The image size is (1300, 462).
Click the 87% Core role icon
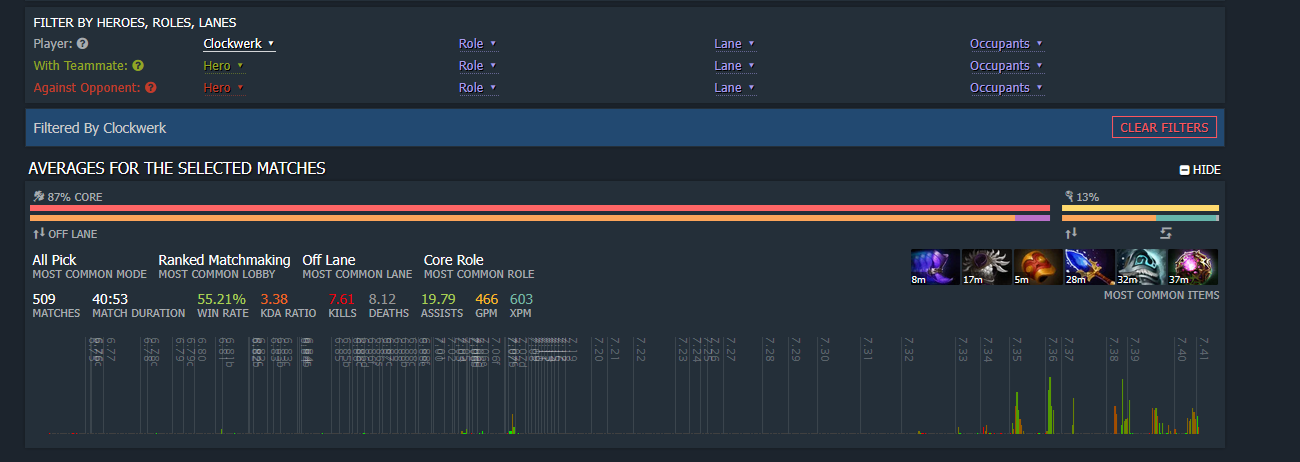click(39, 196)
